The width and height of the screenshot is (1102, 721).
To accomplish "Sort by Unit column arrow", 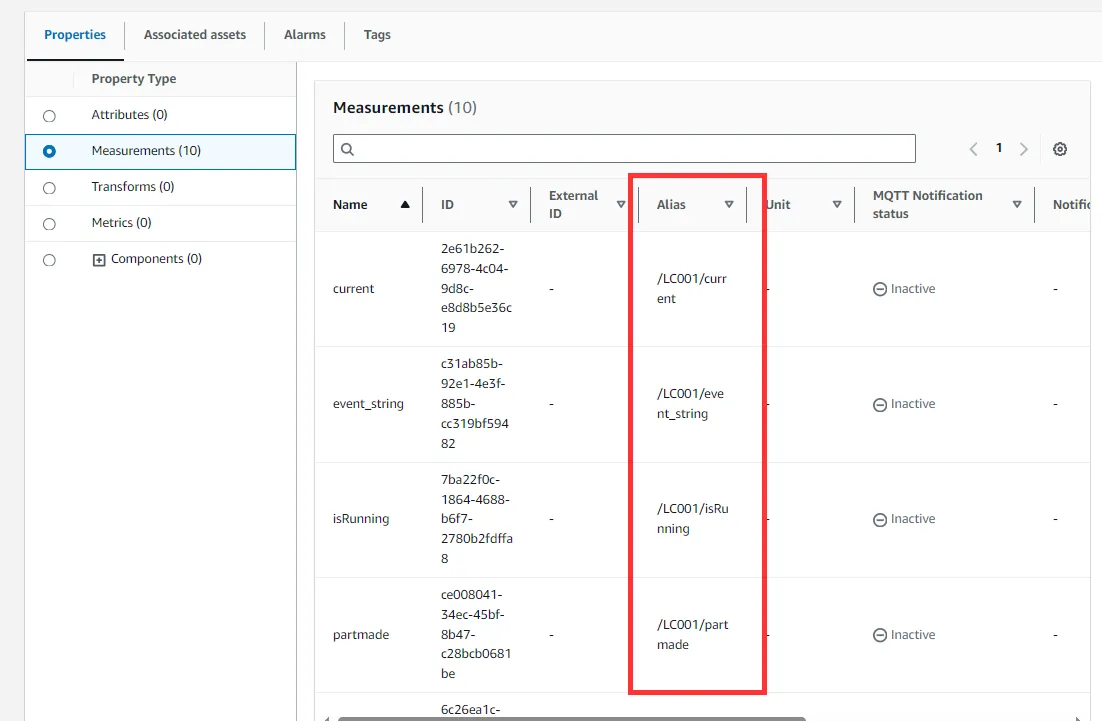I will [837, 204].
